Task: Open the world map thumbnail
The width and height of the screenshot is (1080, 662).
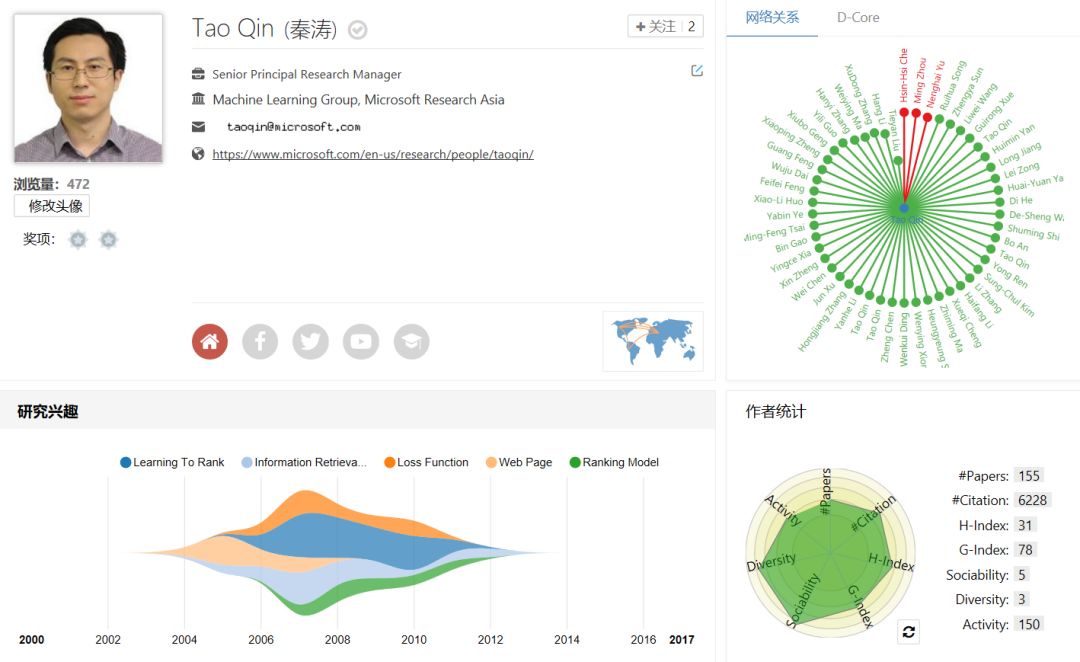Action: (653, 341)
